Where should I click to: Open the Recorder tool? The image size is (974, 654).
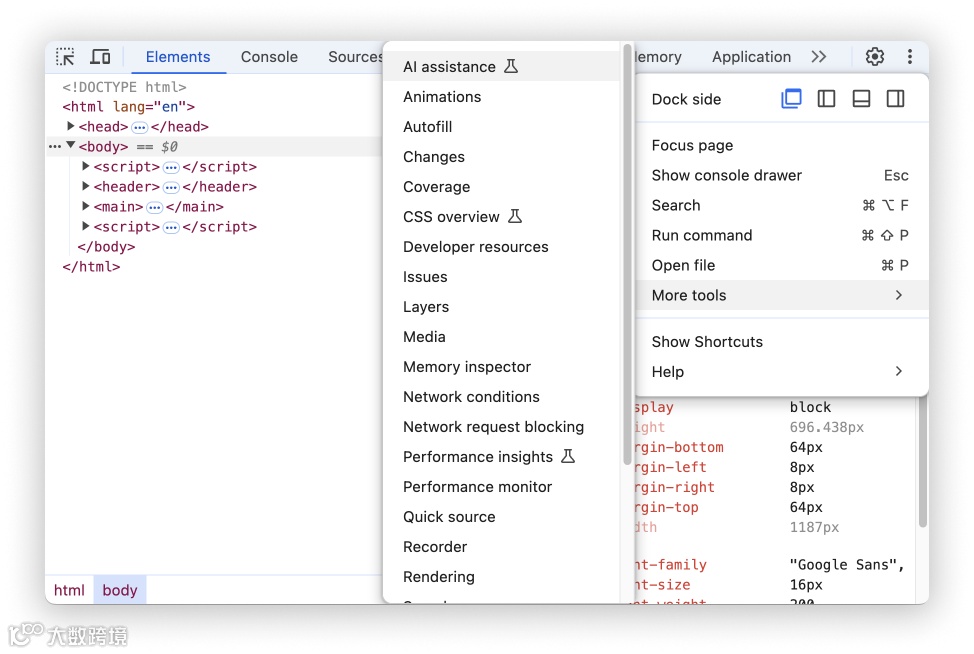(x=502, y=547)
